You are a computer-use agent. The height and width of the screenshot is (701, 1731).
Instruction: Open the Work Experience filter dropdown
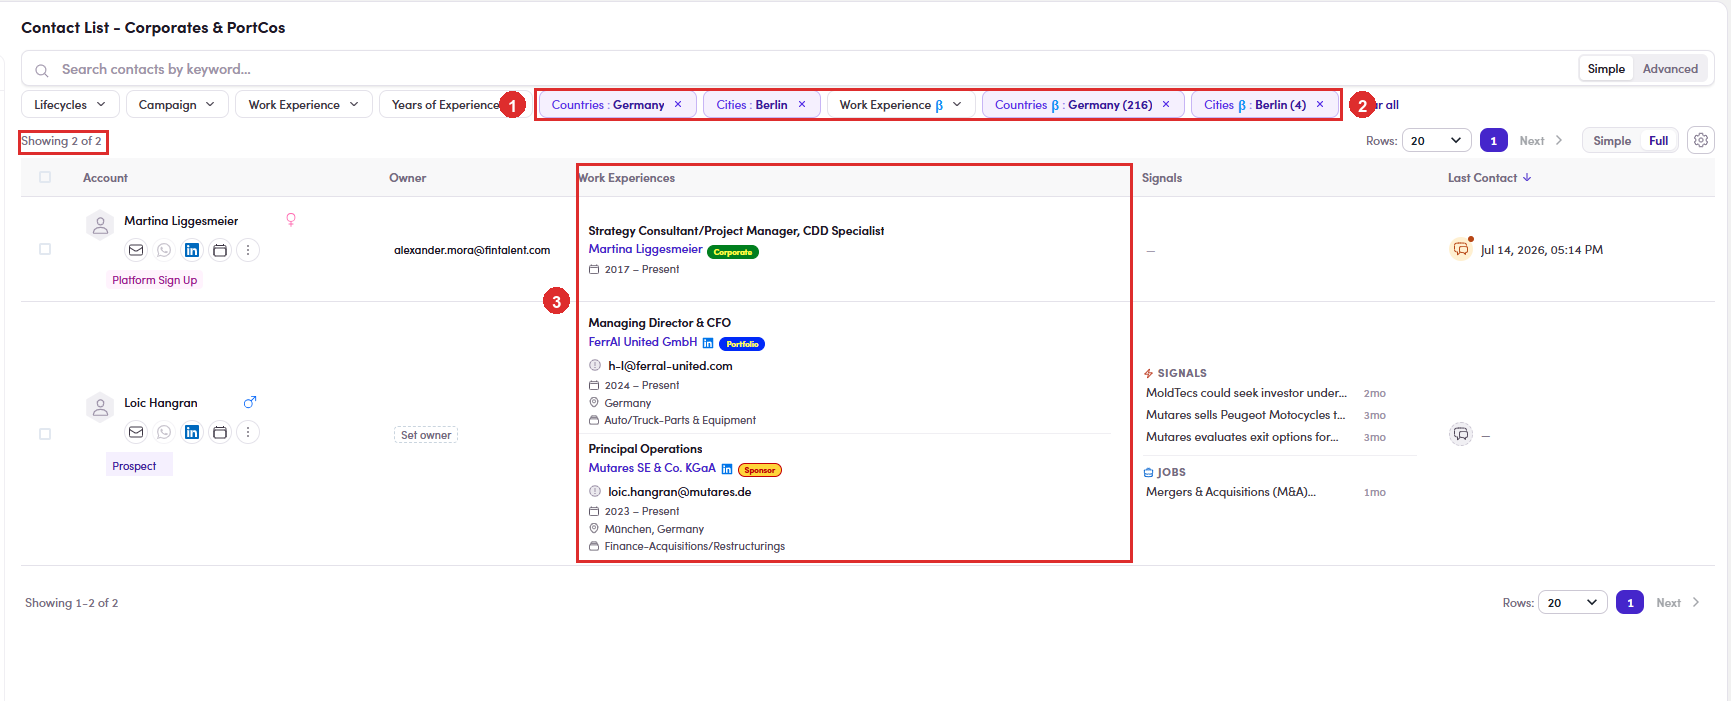304,104
